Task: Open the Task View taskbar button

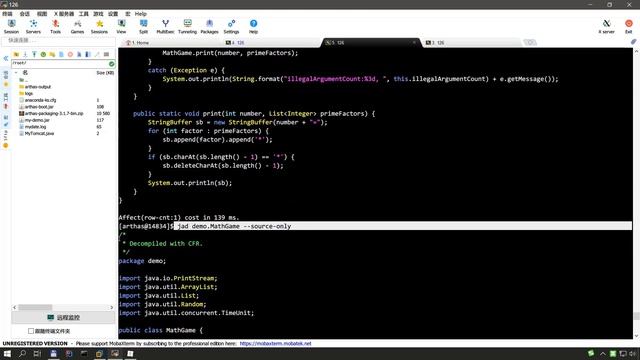Action: (37, 353)
